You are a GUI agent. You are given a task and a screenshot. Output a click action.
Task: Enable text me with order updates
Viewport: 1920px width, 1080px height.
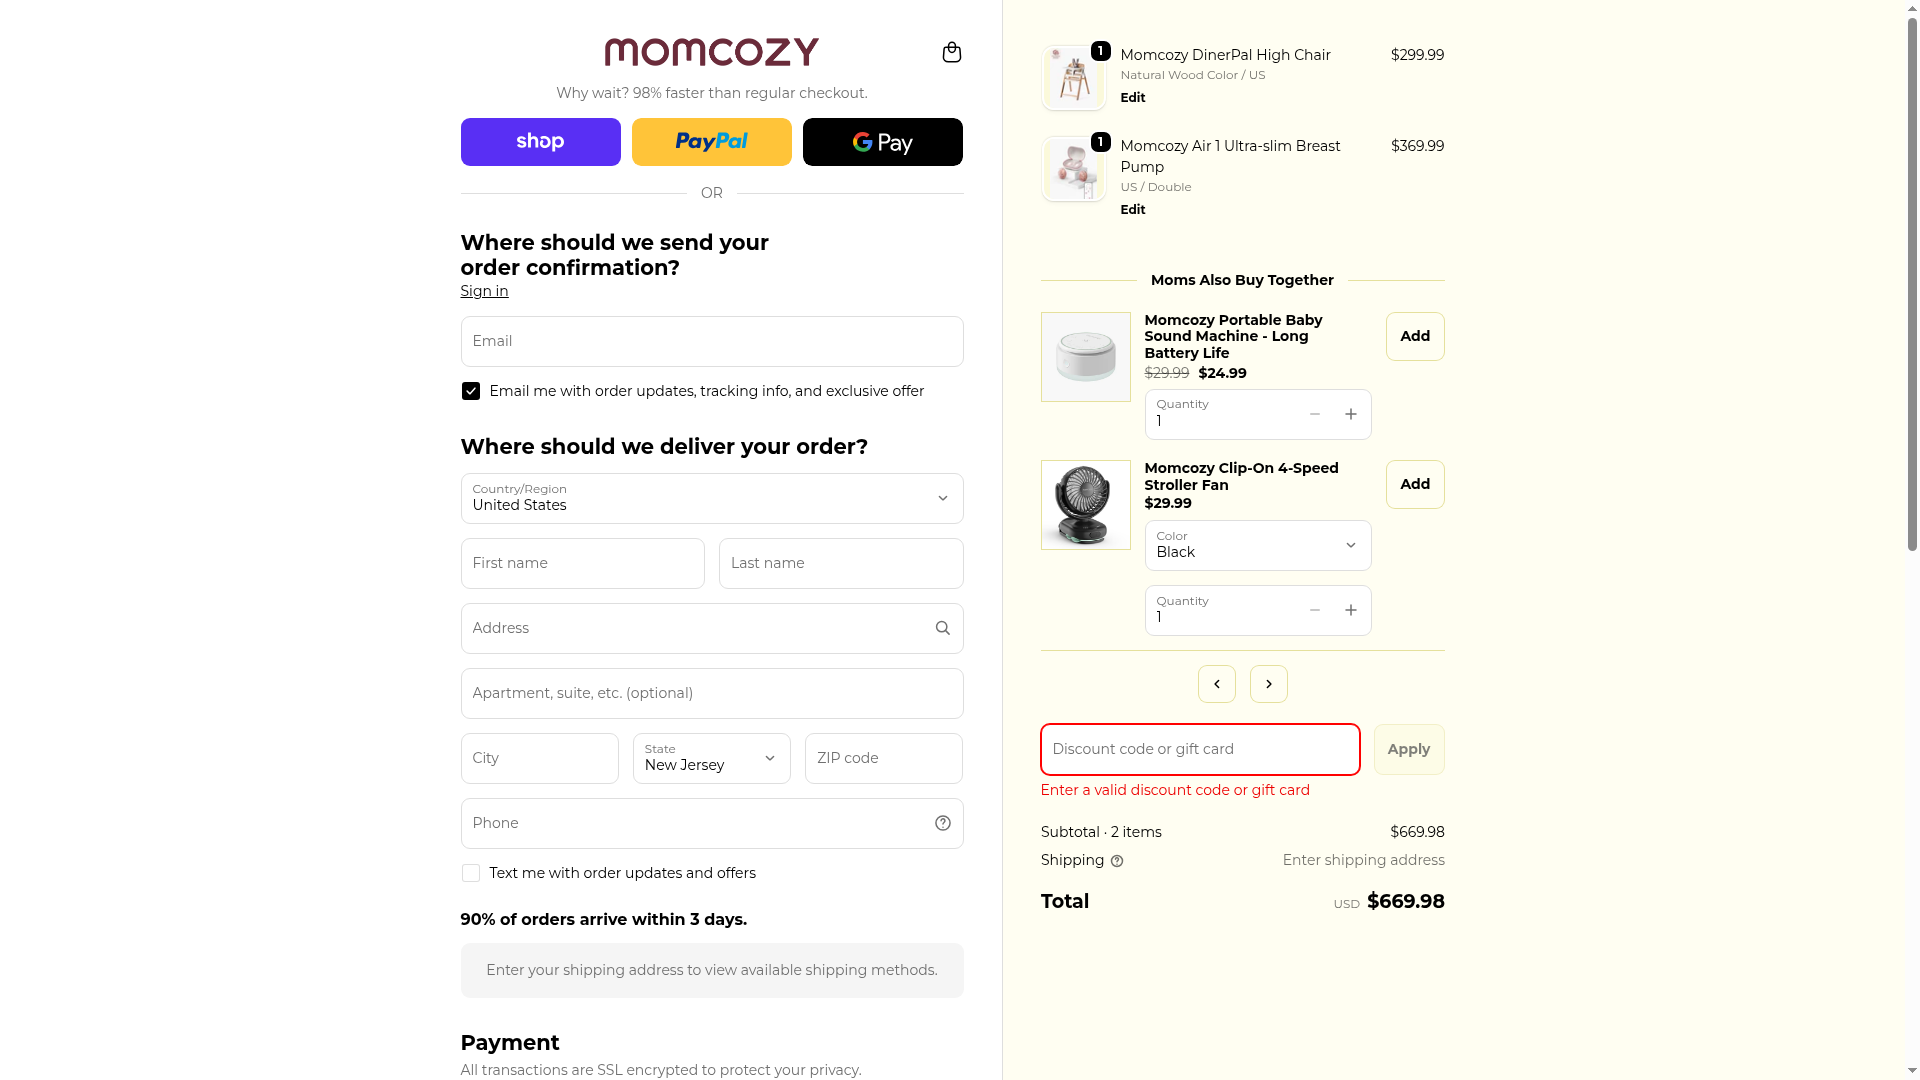471,873
